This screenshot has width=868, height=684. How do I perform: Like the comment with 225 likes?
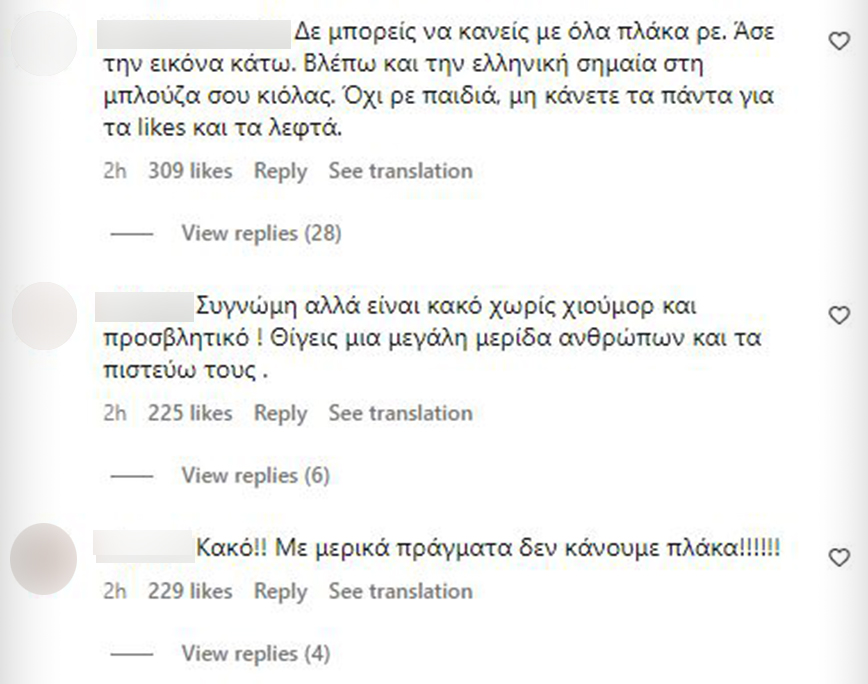click(840, 316)
